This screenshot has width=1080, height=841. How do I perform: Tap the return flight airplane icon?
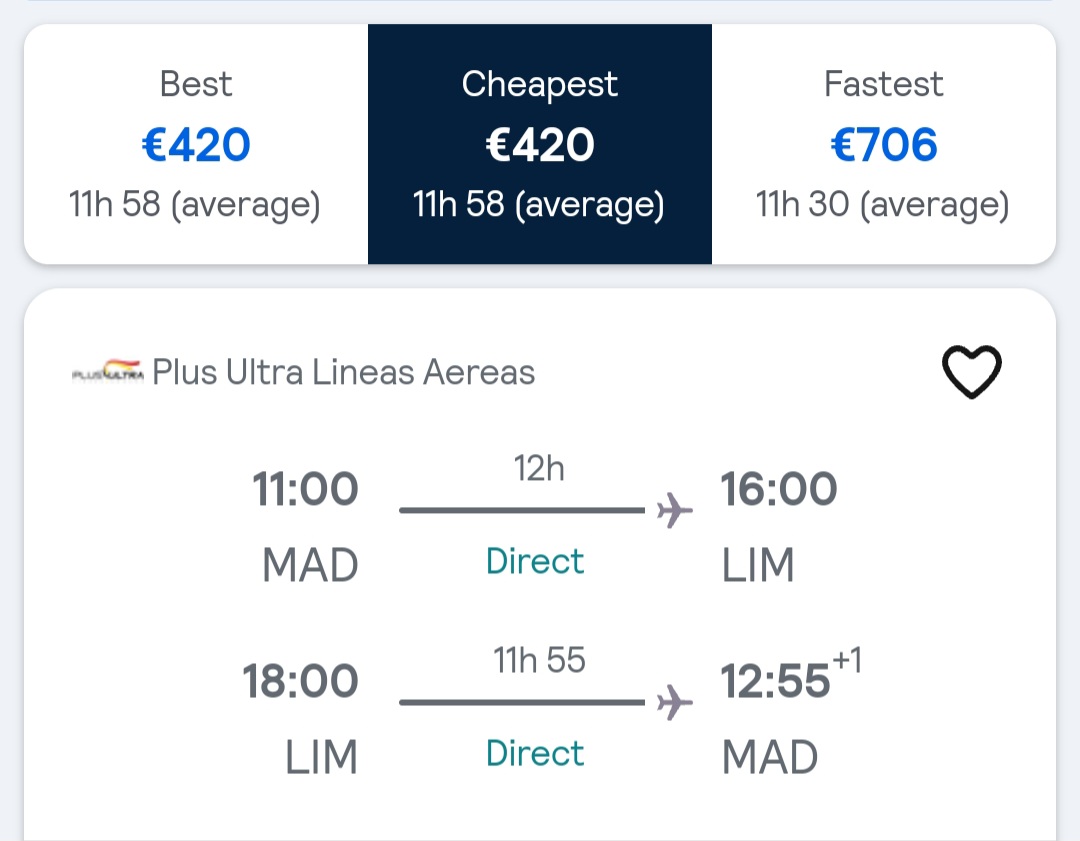(674, 703)
